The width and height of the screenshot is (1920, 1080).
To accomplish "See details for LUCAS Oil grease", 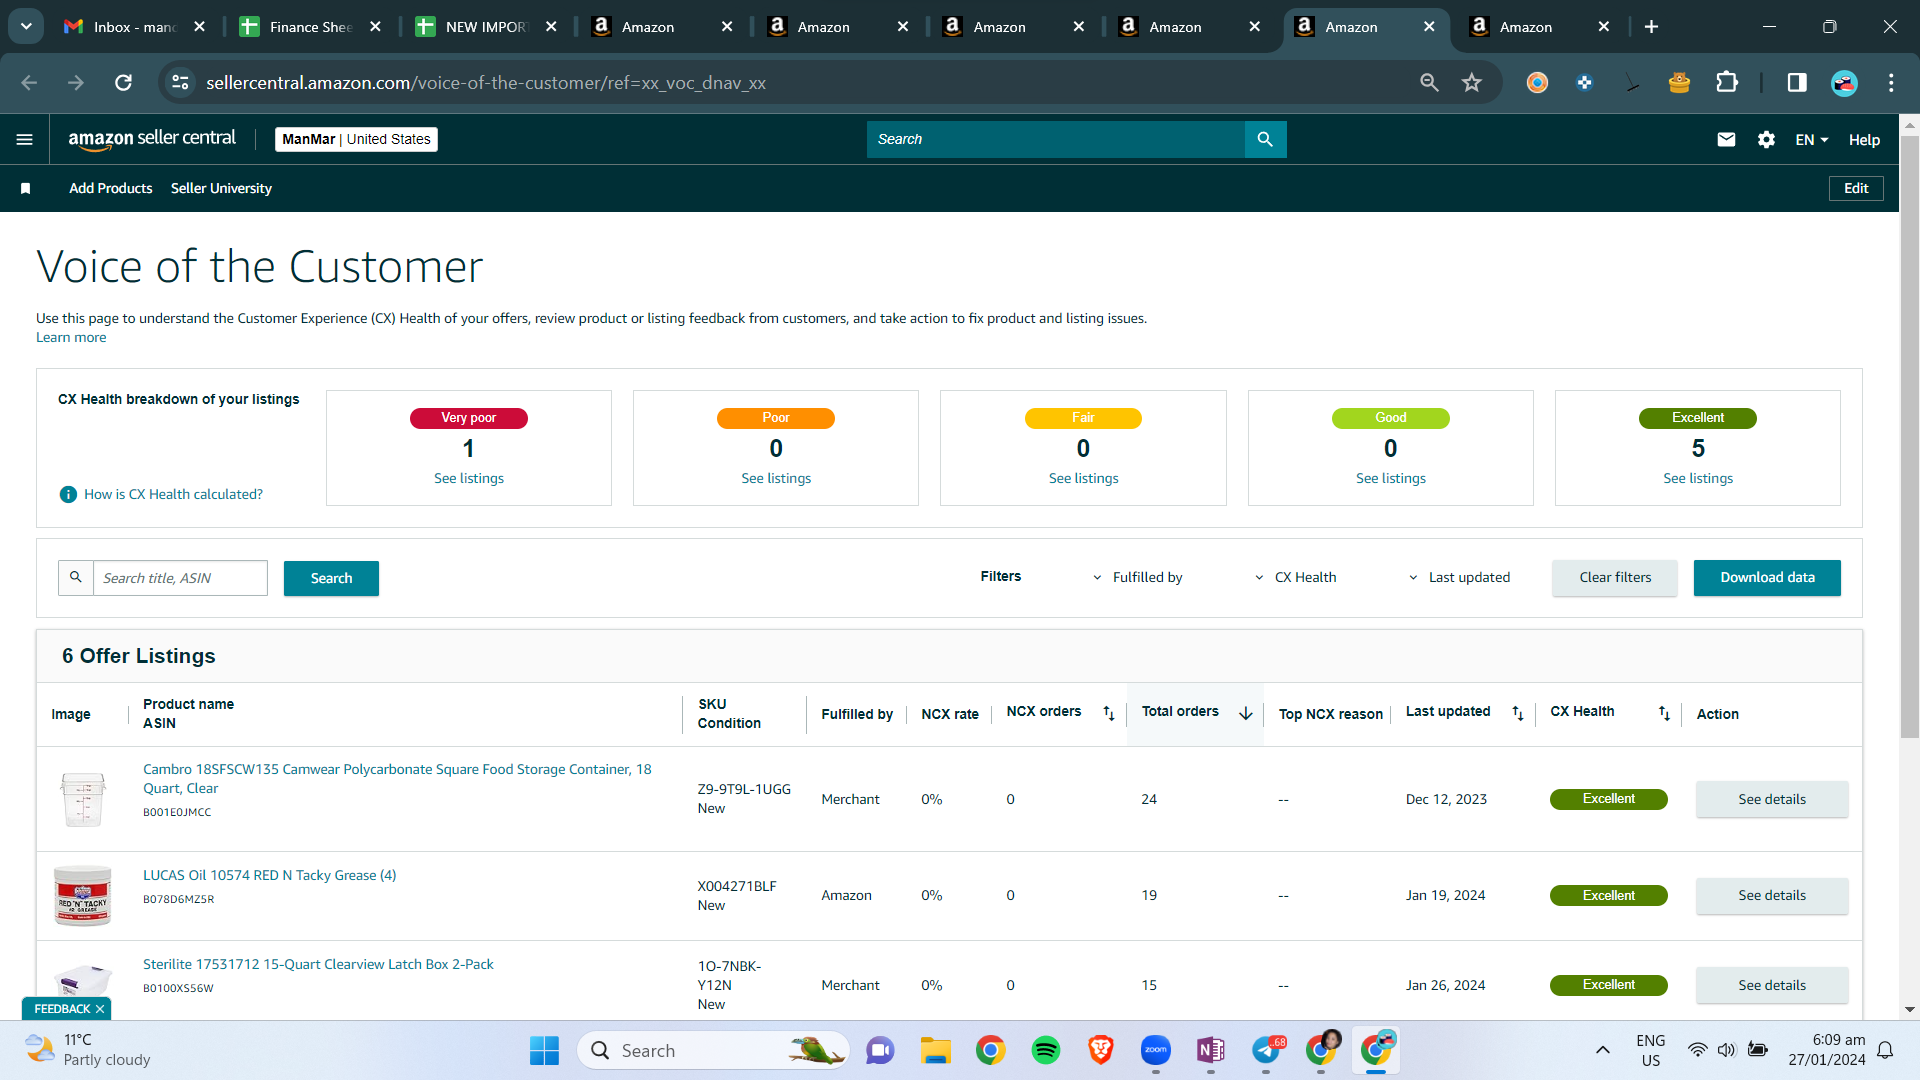I will tap(1772, 895).
